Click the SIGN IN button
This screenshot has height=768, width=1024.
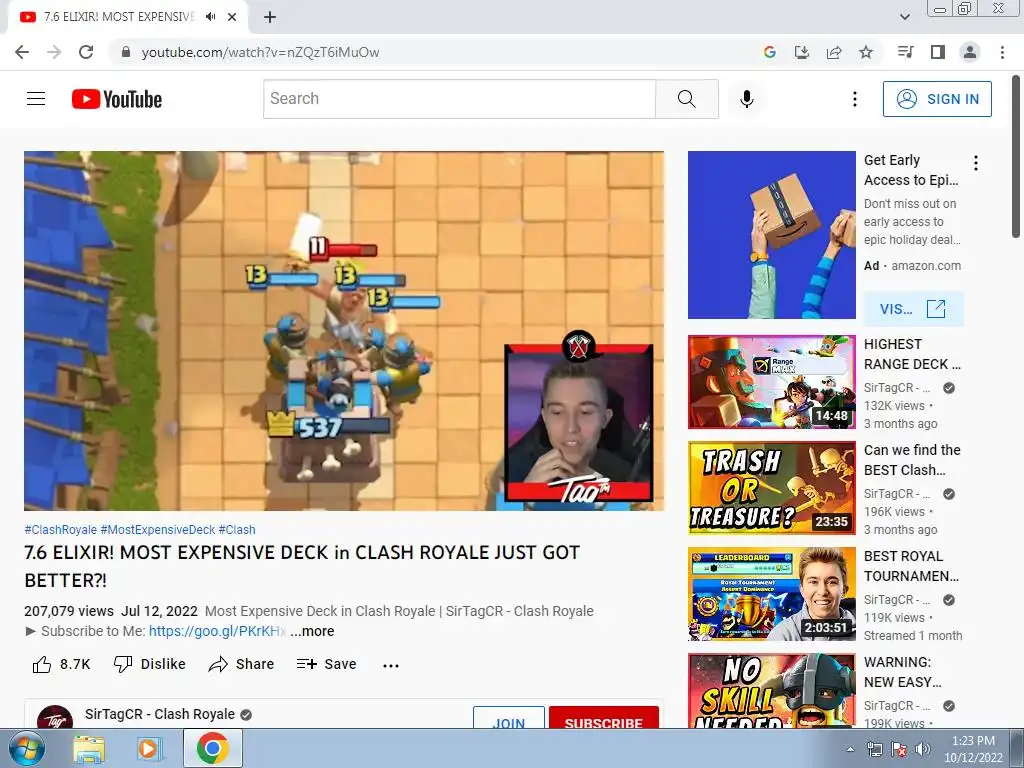tap(937, 99)
